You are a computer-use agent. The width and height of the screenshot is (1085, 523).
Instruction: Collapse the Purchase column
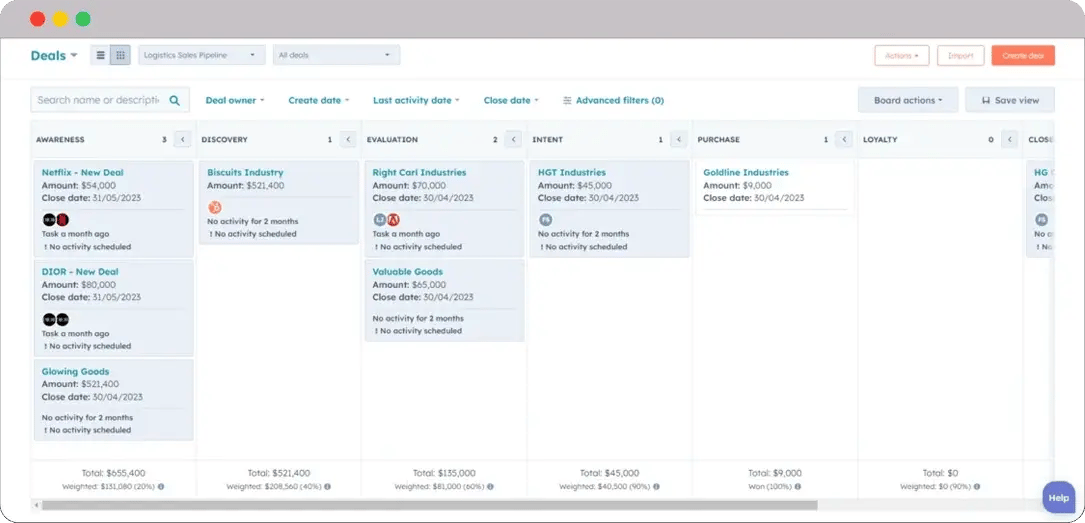(x=844, y=139)
